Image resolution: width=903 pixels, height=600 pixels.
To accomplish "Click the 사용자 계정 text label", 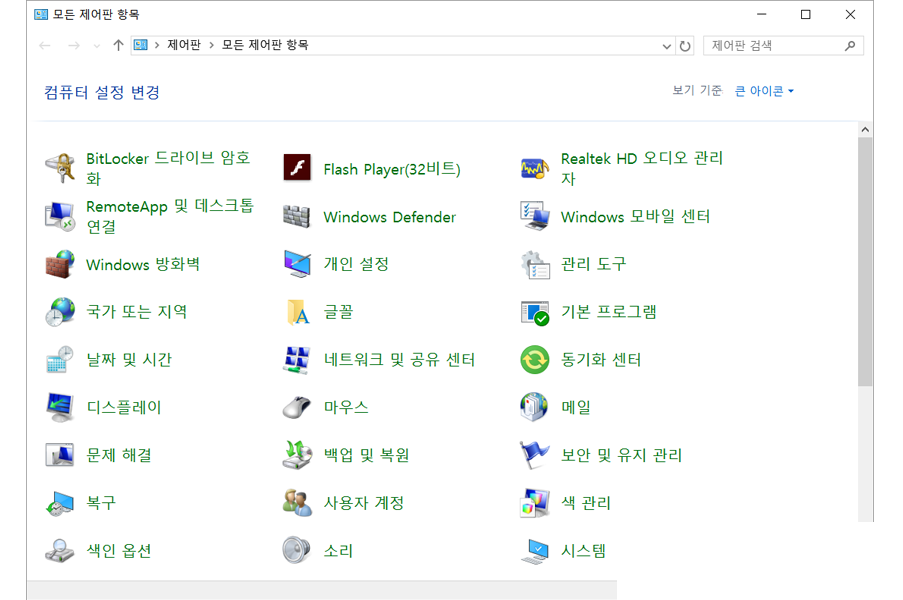I will pyautogui.click(x=363, y=503).
